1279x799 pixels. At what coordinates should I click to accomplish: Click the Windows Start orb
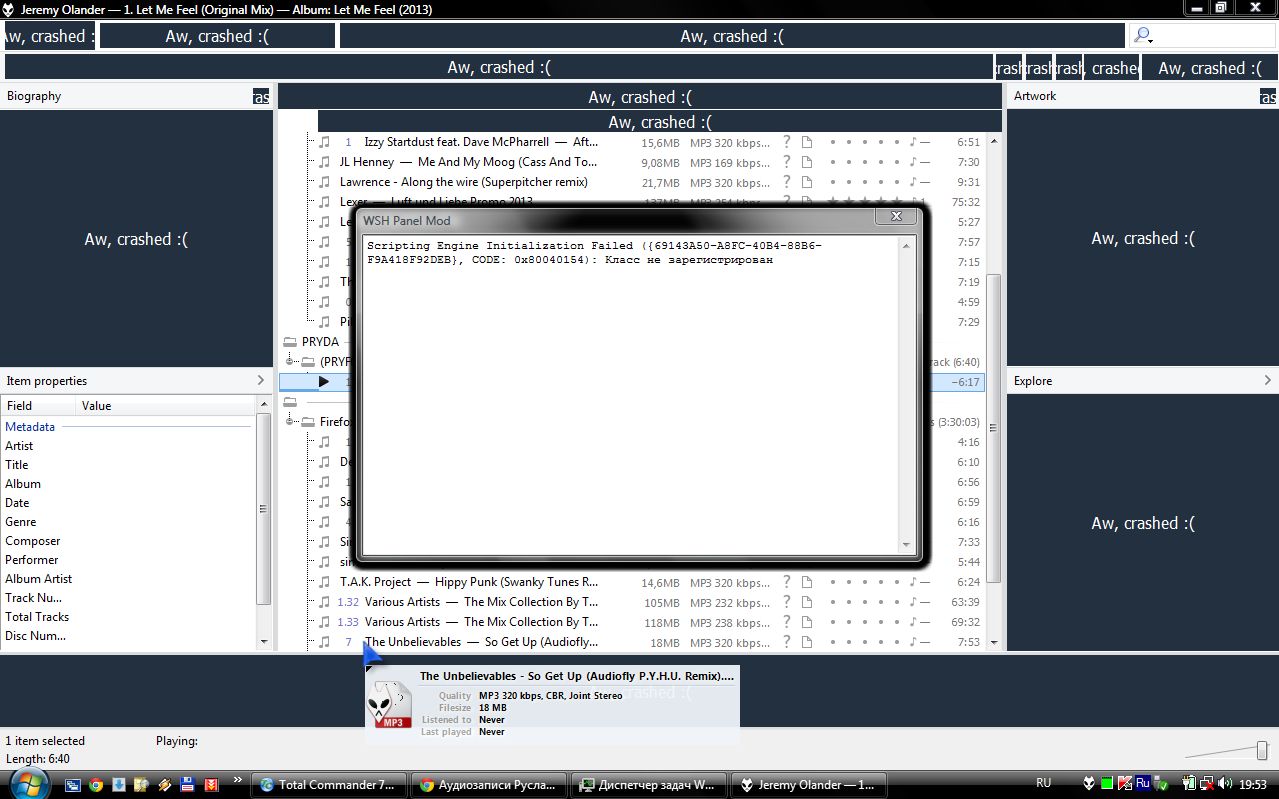[x=29, y=783]
